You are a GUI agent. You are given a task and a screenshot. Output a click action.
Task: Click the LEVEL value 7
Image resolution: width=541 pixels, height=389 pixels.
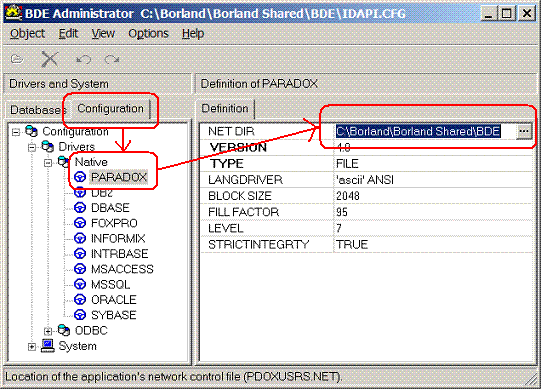point(339,228)
